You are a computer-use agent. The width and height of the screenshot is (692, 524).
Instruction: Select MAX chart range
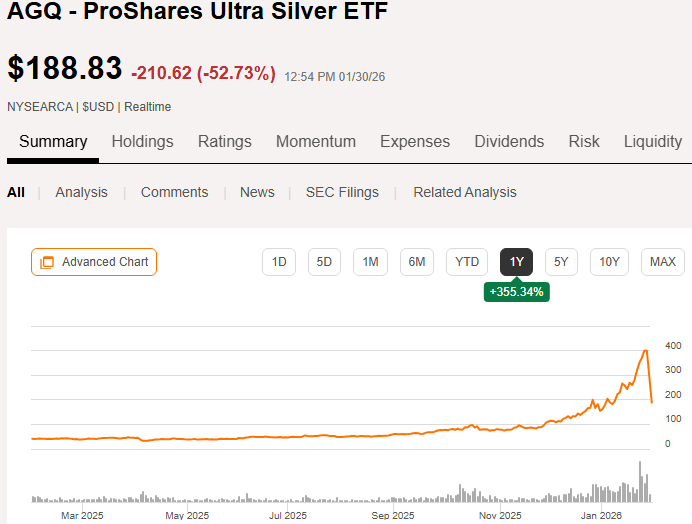point(663,262)
